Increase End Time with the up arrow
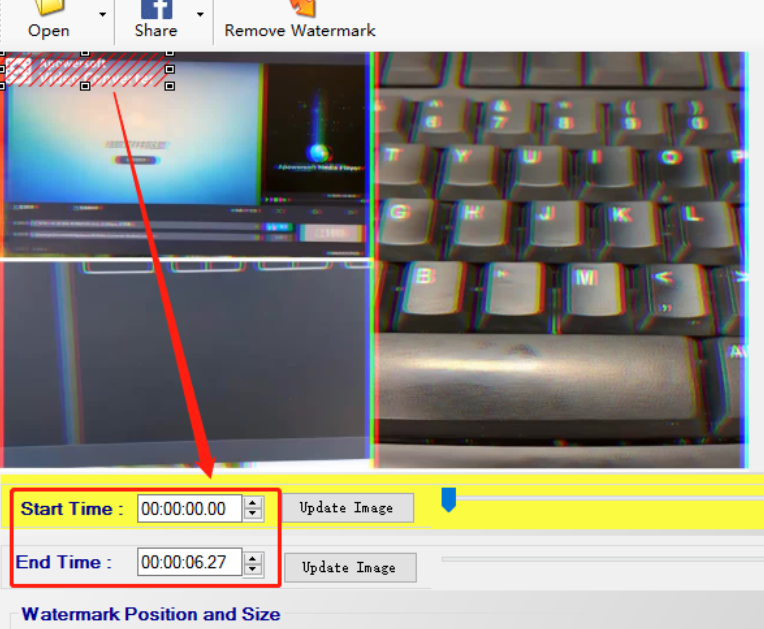 coord(253,558)
